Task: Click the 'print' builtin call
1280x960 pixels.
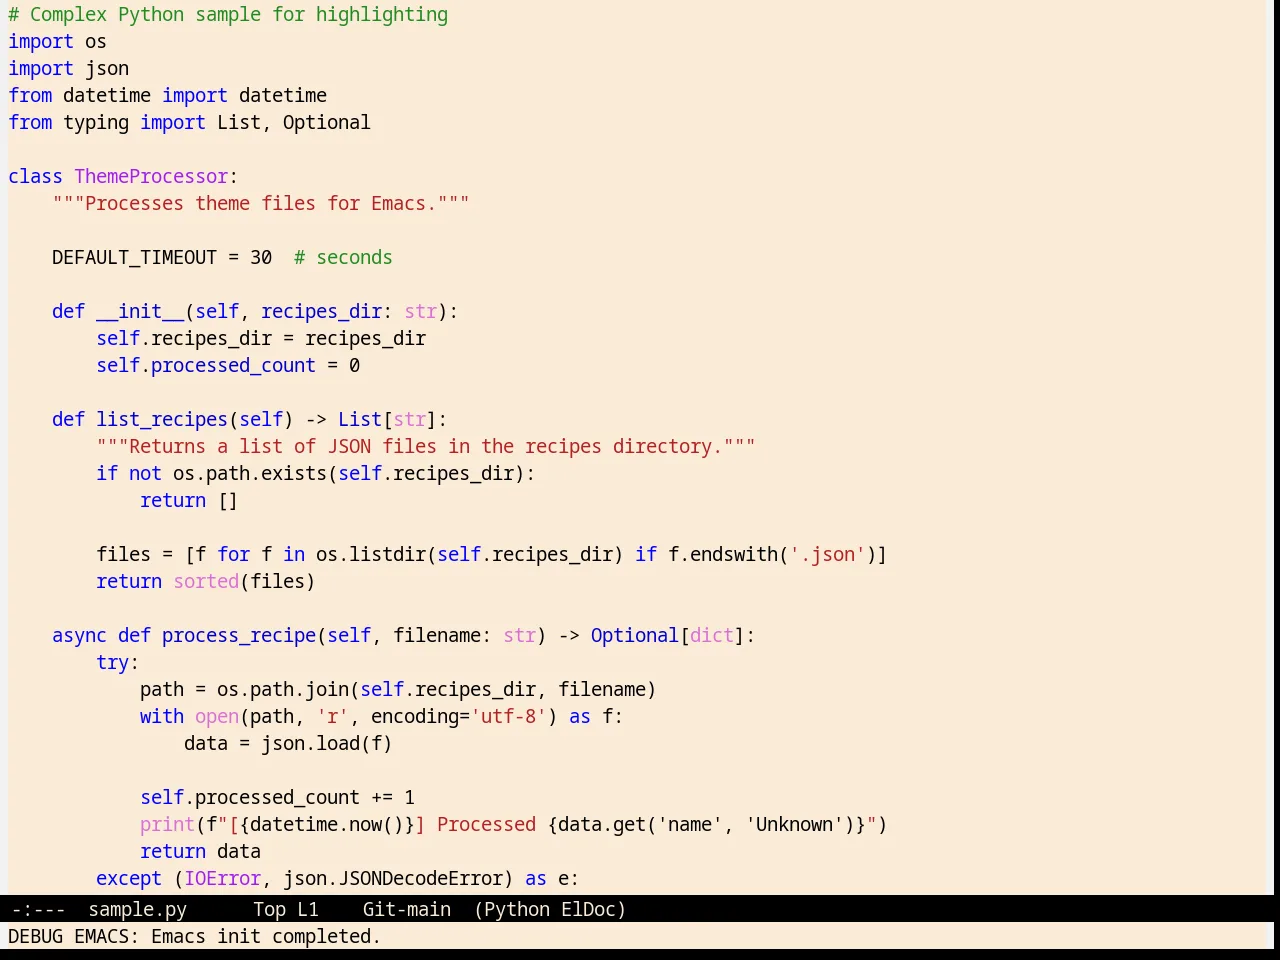Action: 167,824
